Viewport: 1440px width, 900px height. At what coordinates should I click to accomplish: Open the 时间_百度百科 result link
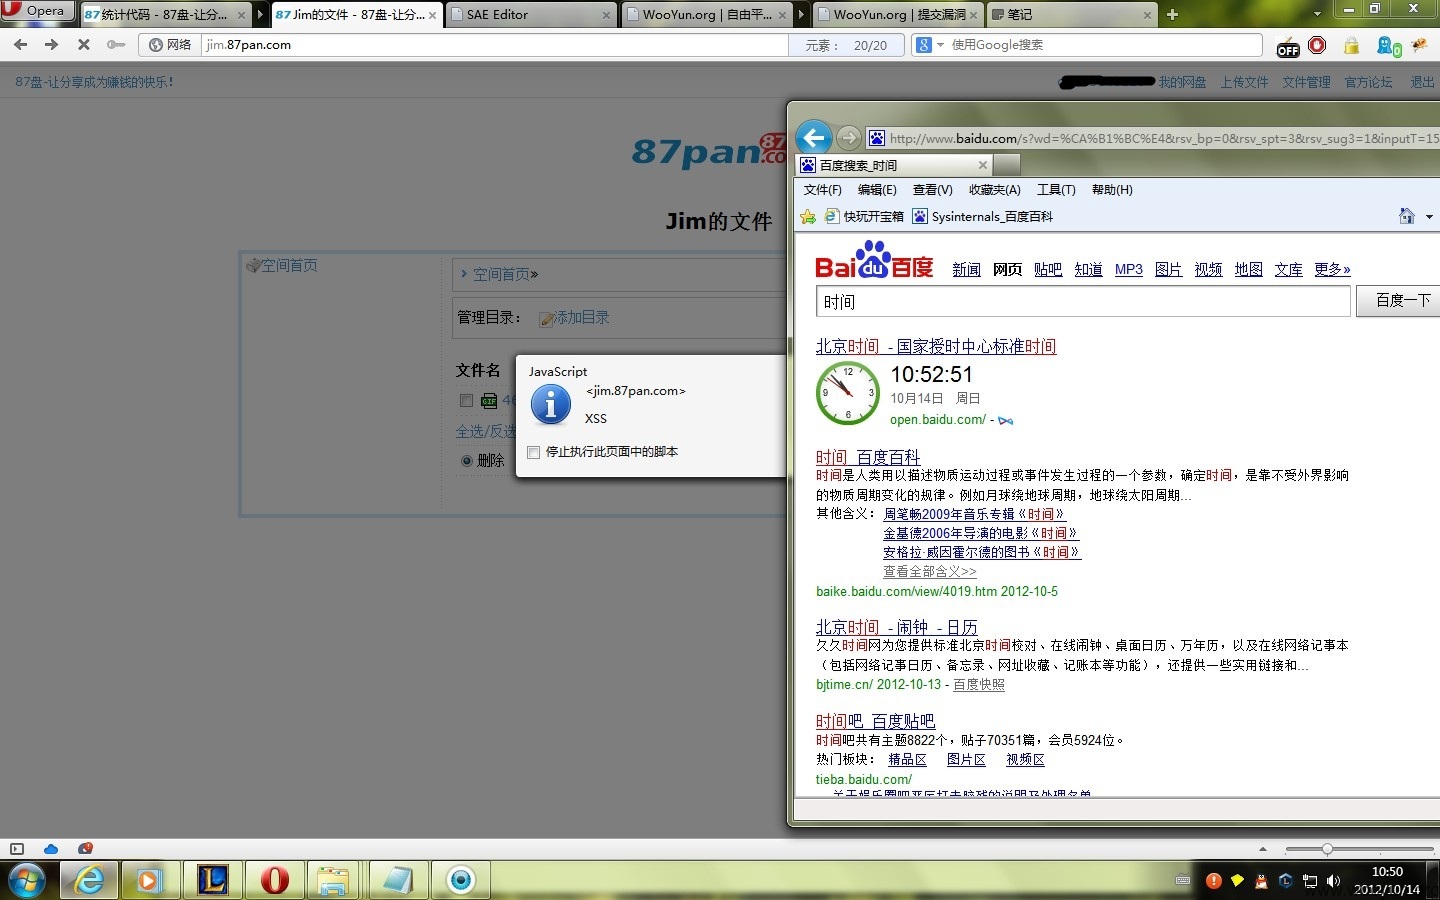(x=868, y=457)
